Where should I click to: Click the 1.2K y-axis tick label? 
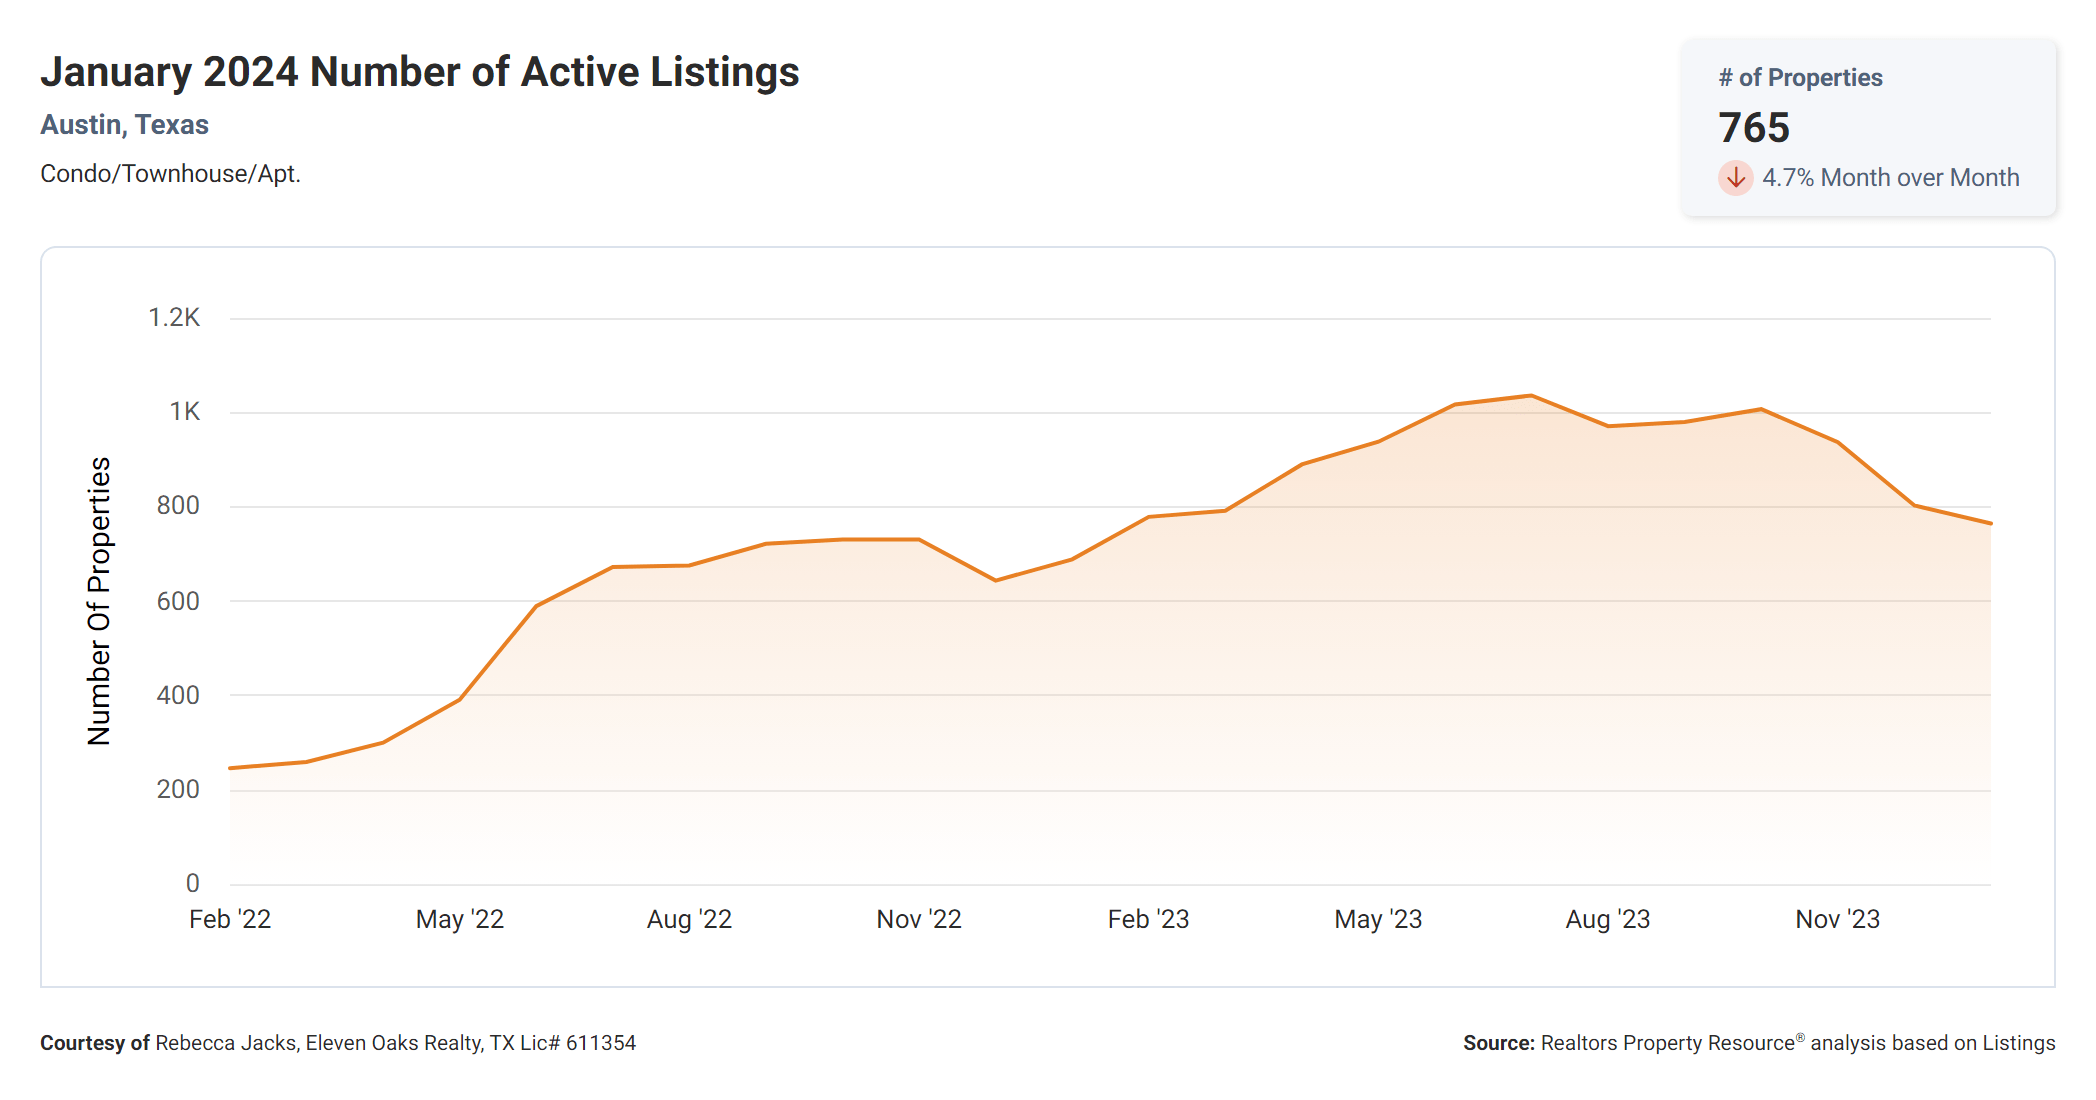174,318
